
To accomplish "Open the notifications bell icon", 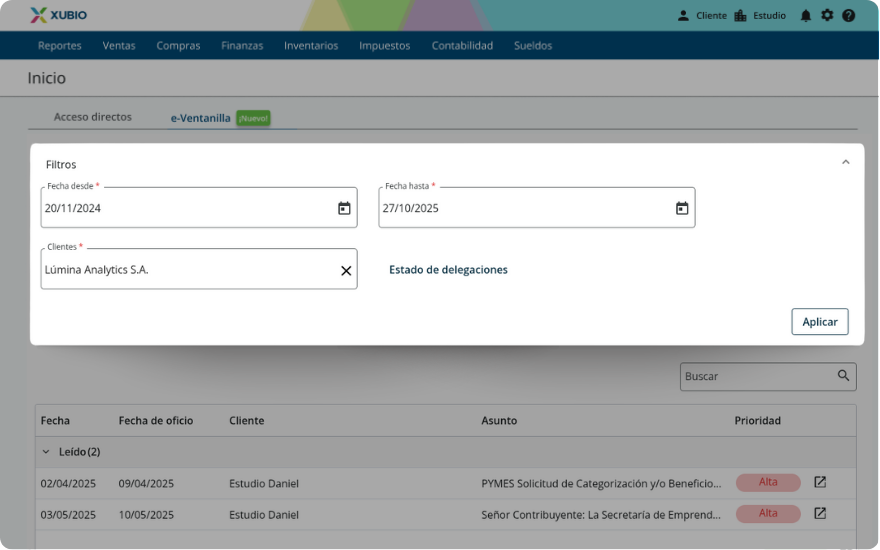I will pyautogui.click(x=805, y=16).
